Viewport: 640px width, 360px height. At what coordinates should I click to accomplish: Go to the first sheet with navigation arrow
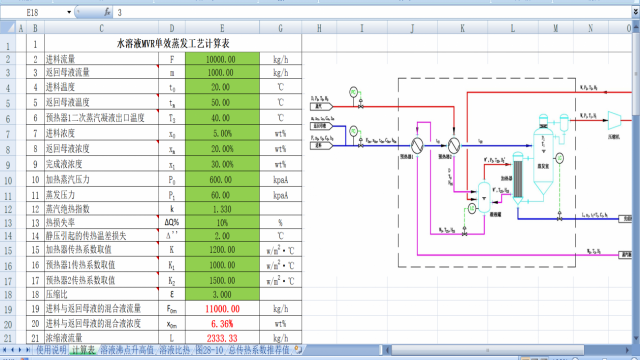click(4, 350)
